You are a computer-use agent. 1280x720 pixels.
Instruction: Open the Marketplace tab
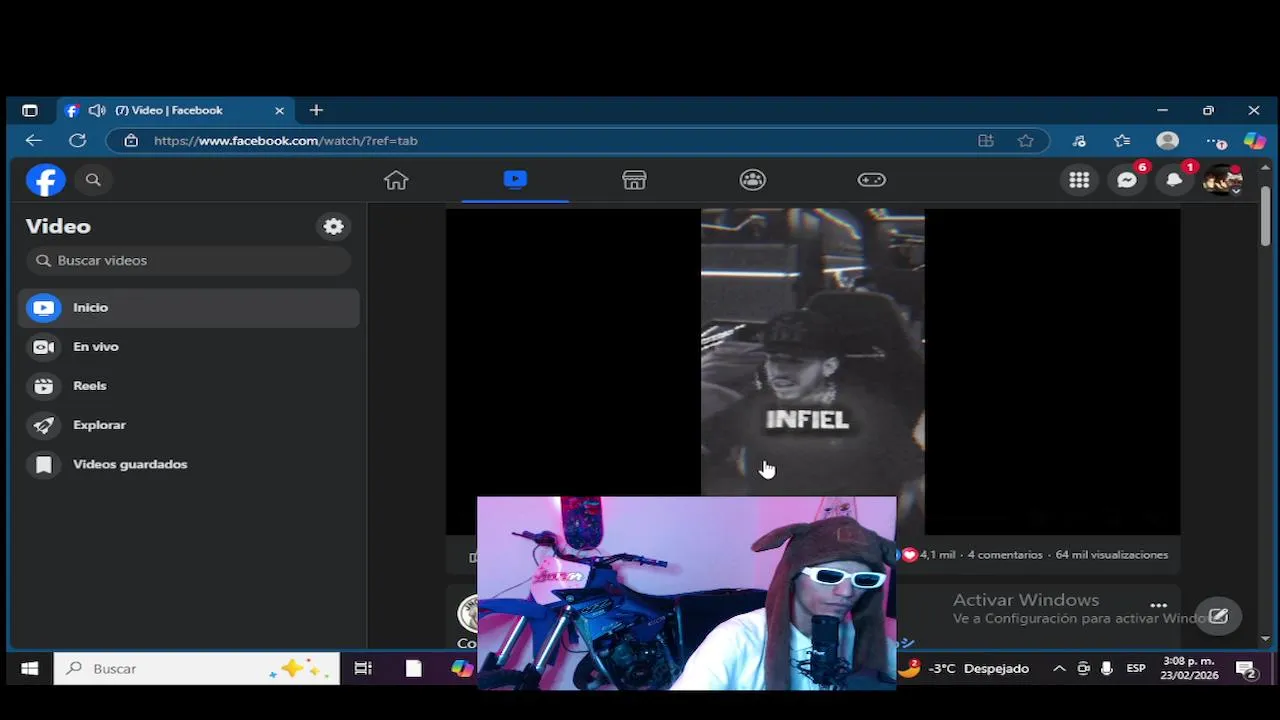(x=634, y=180)
